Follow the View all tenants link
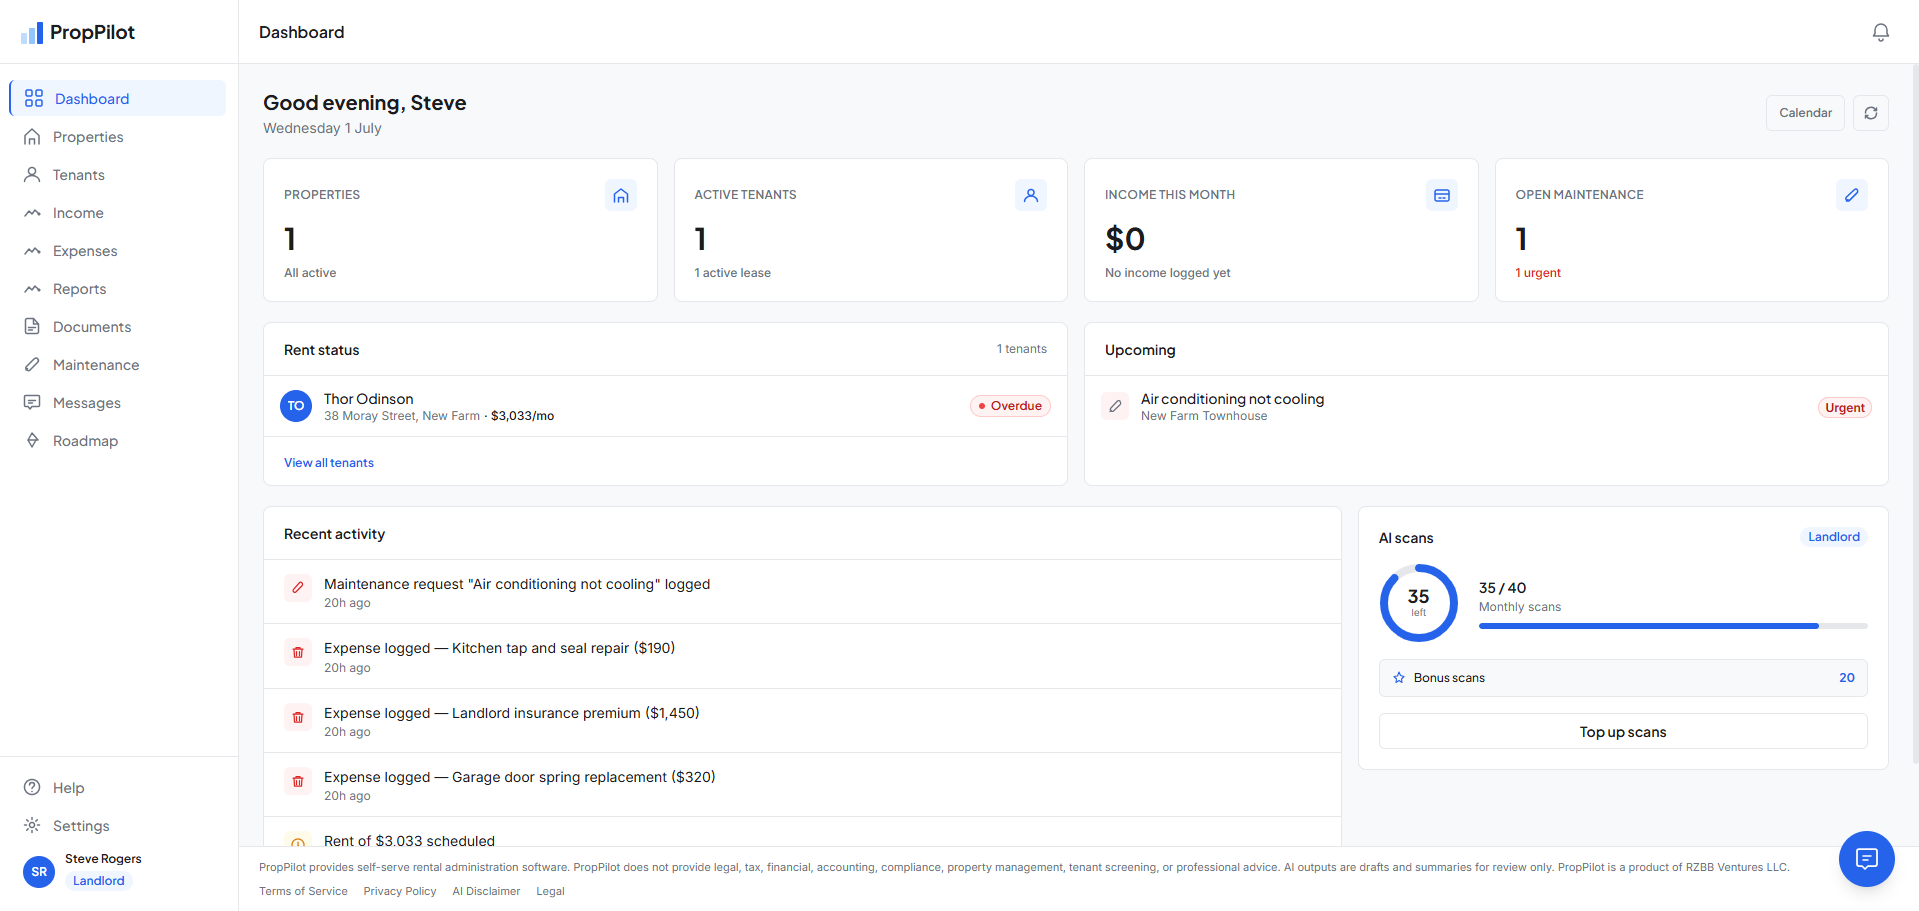Screen dimensions: 1919x911 [x=329, y=463]
